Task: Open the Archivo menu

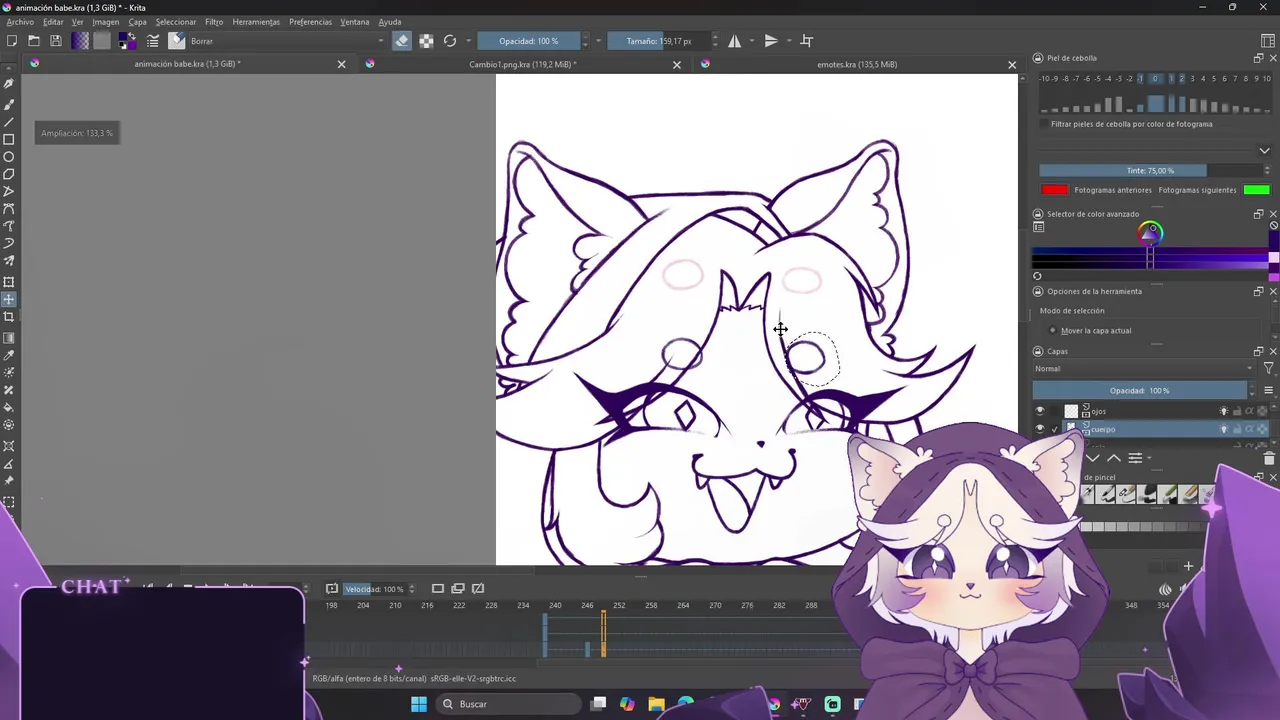Action: tap(20, 22)
